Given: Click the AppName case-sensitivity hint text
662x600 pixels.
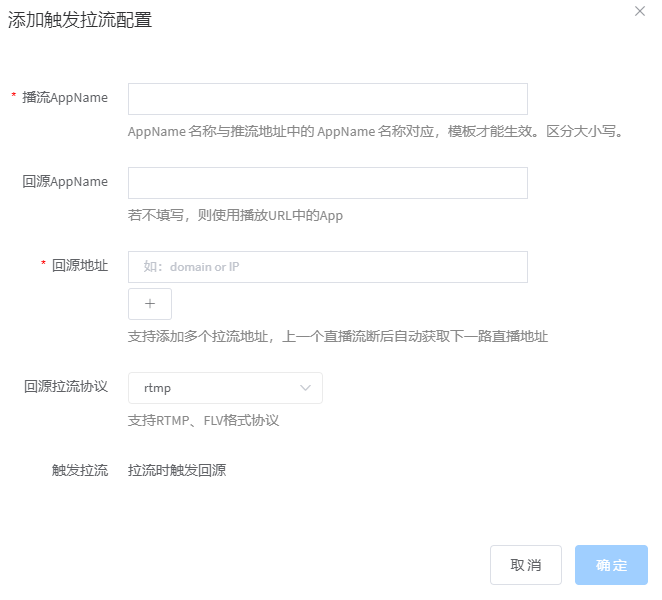Looking at the screenshot, I should [x=376, y=132].
